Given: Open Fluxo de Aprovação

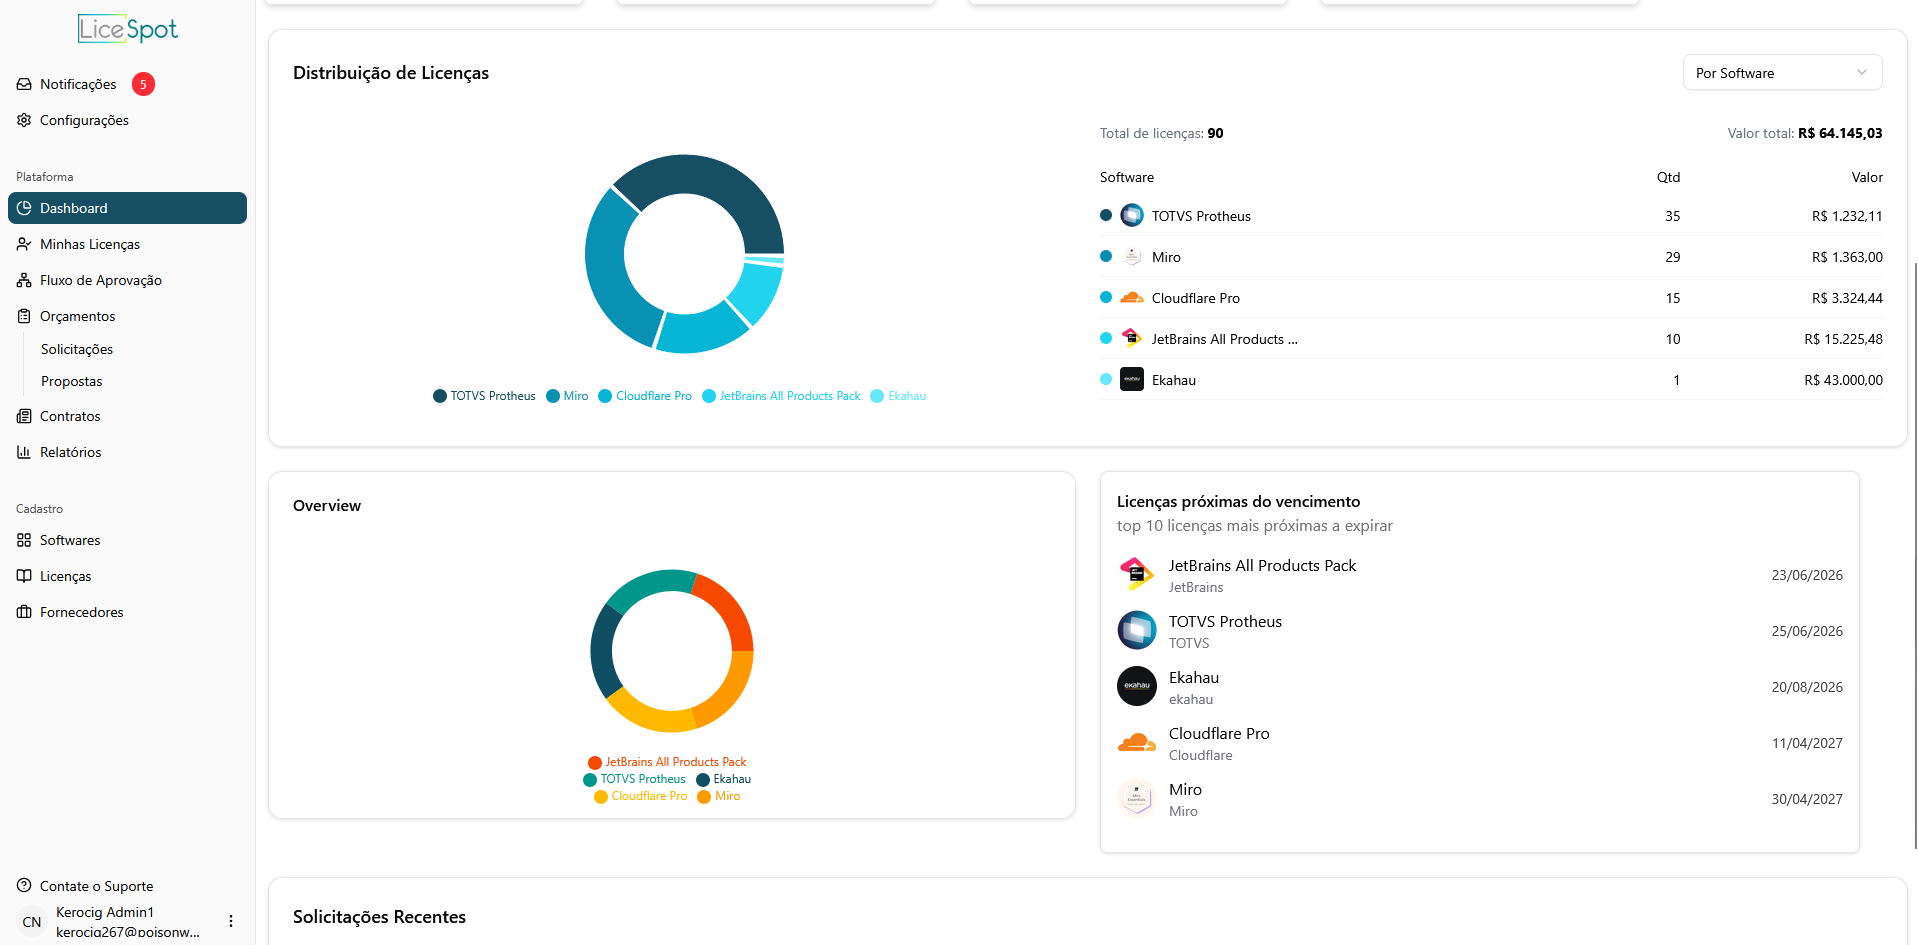Looking at the screenshot, I should pyautogui.click(x=127, y=280).
